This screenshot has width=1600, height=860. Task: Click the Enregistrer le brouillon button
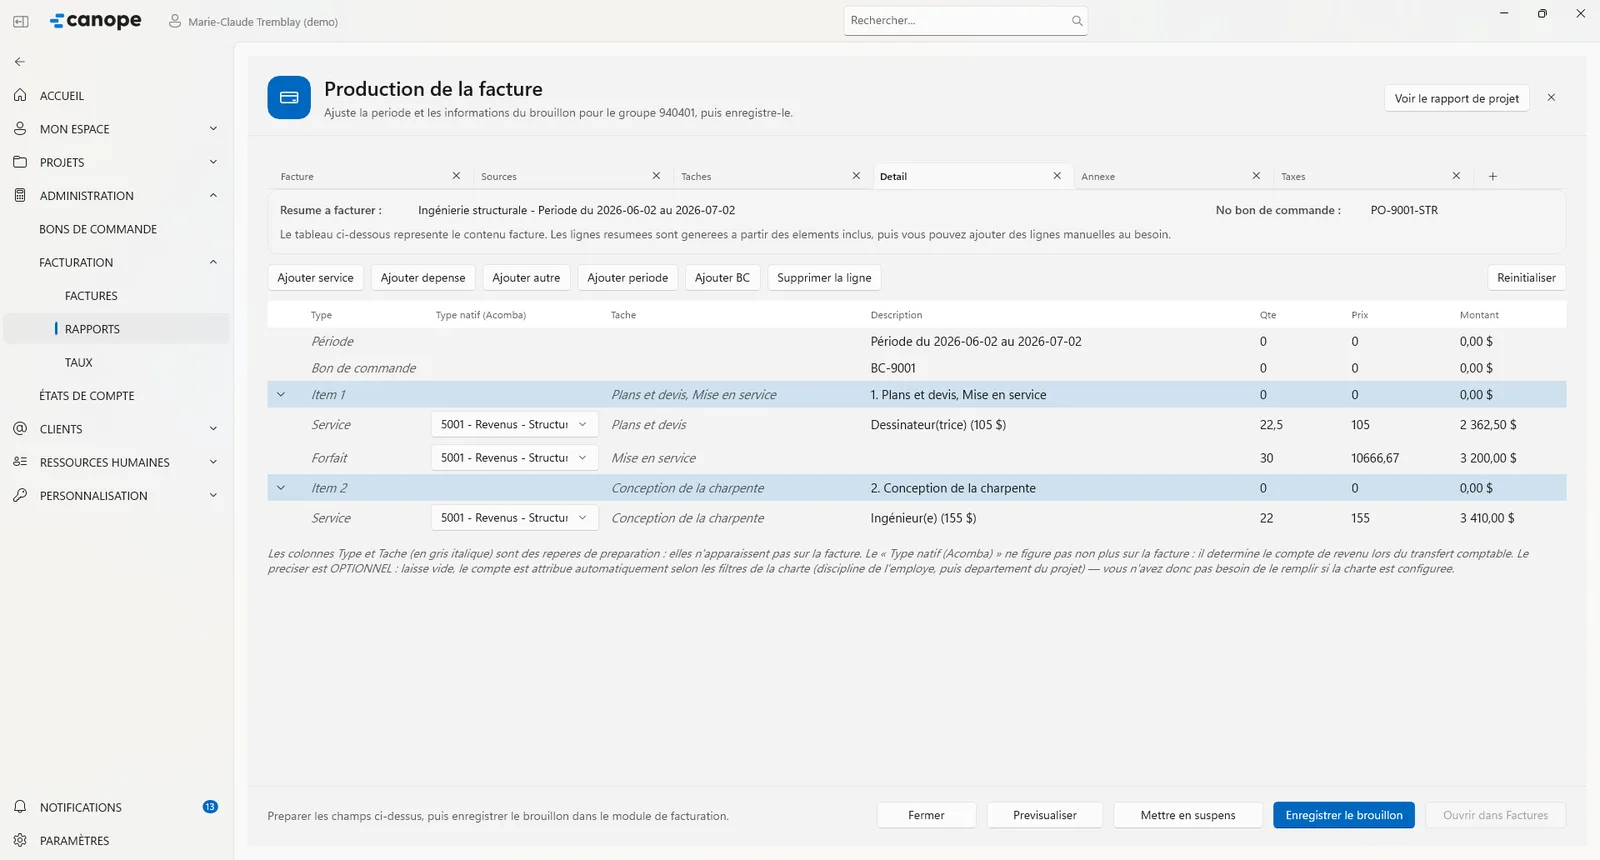tap(1344, 815)
